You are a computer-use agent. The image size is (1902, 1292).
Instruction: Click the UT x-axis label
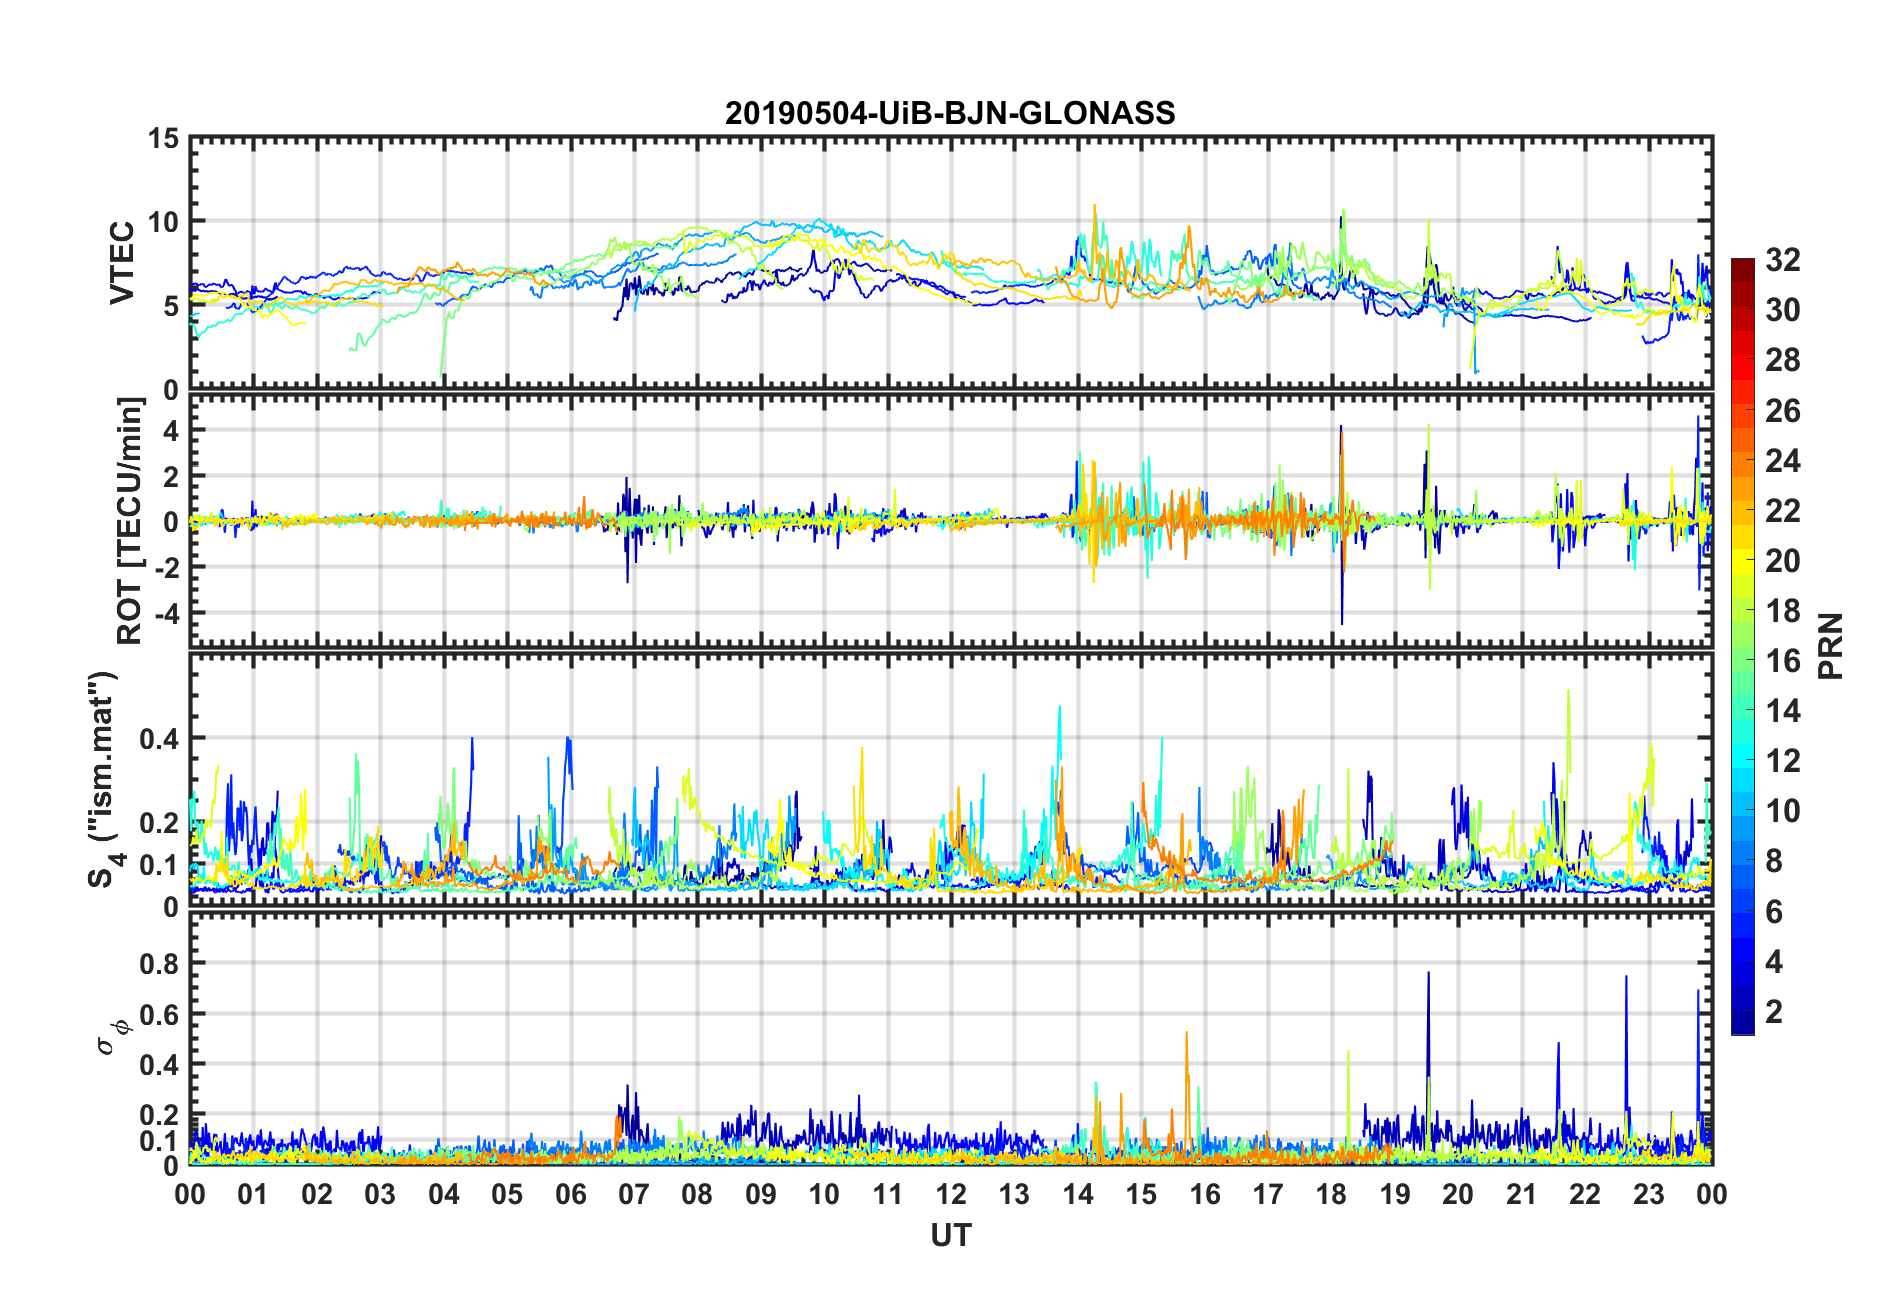pos(950,1236)
